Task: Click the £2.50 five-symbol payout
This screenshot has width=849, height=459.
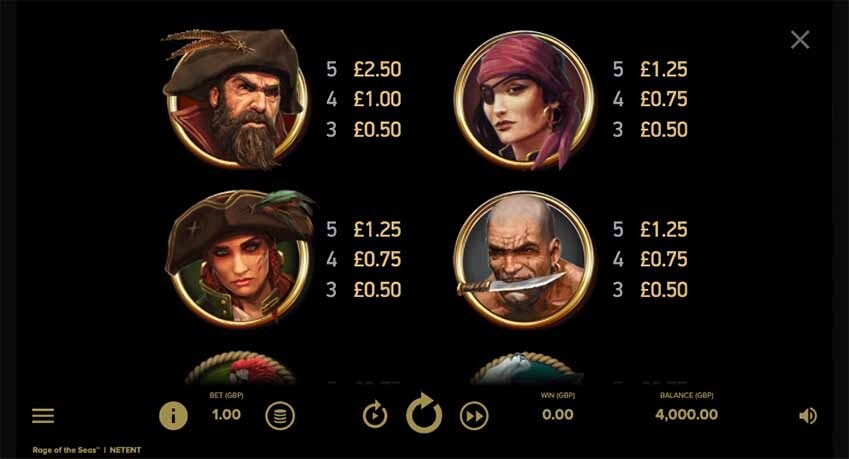Action: 377,69
